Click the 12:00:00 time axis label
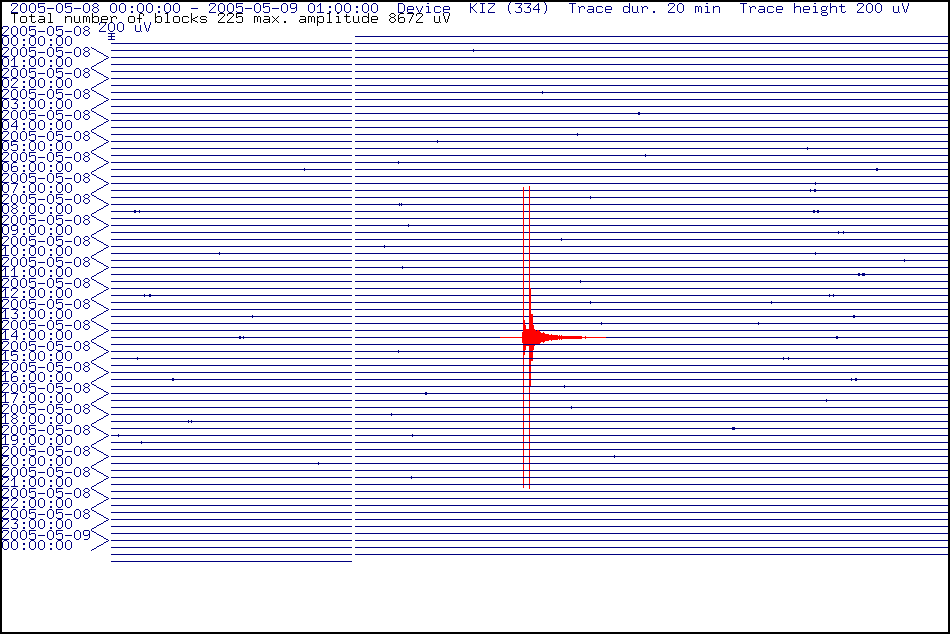The width and height of the screenshot is (950, 634). click(37, 293)
